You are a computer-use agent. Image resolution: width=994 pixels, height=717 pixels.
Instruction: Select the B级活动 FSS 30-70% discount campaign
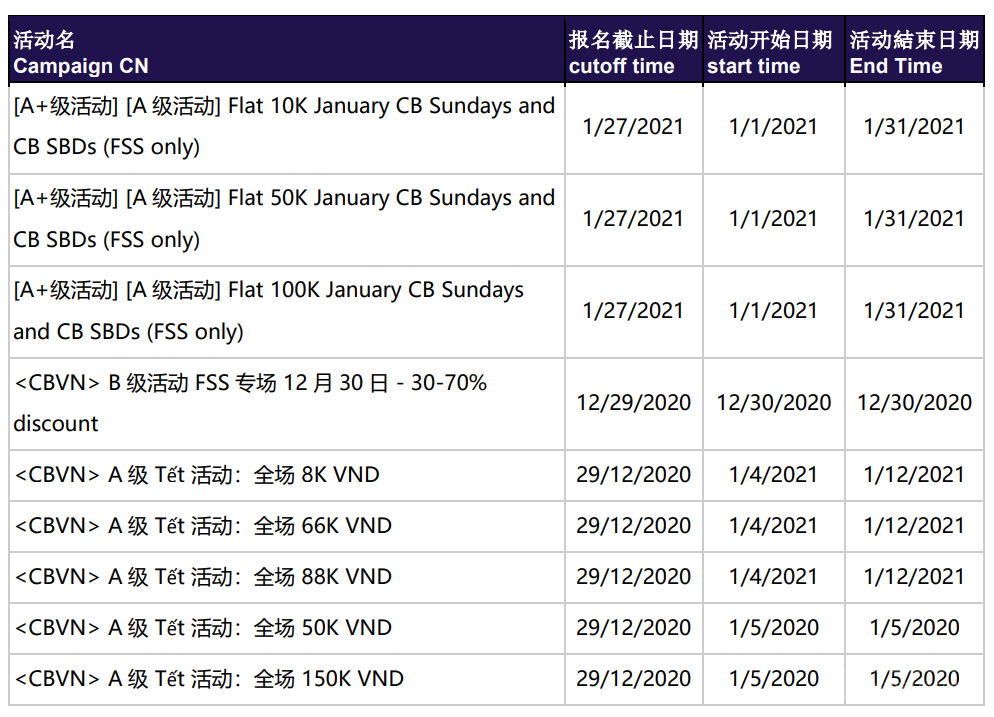[x=250, y=402]
